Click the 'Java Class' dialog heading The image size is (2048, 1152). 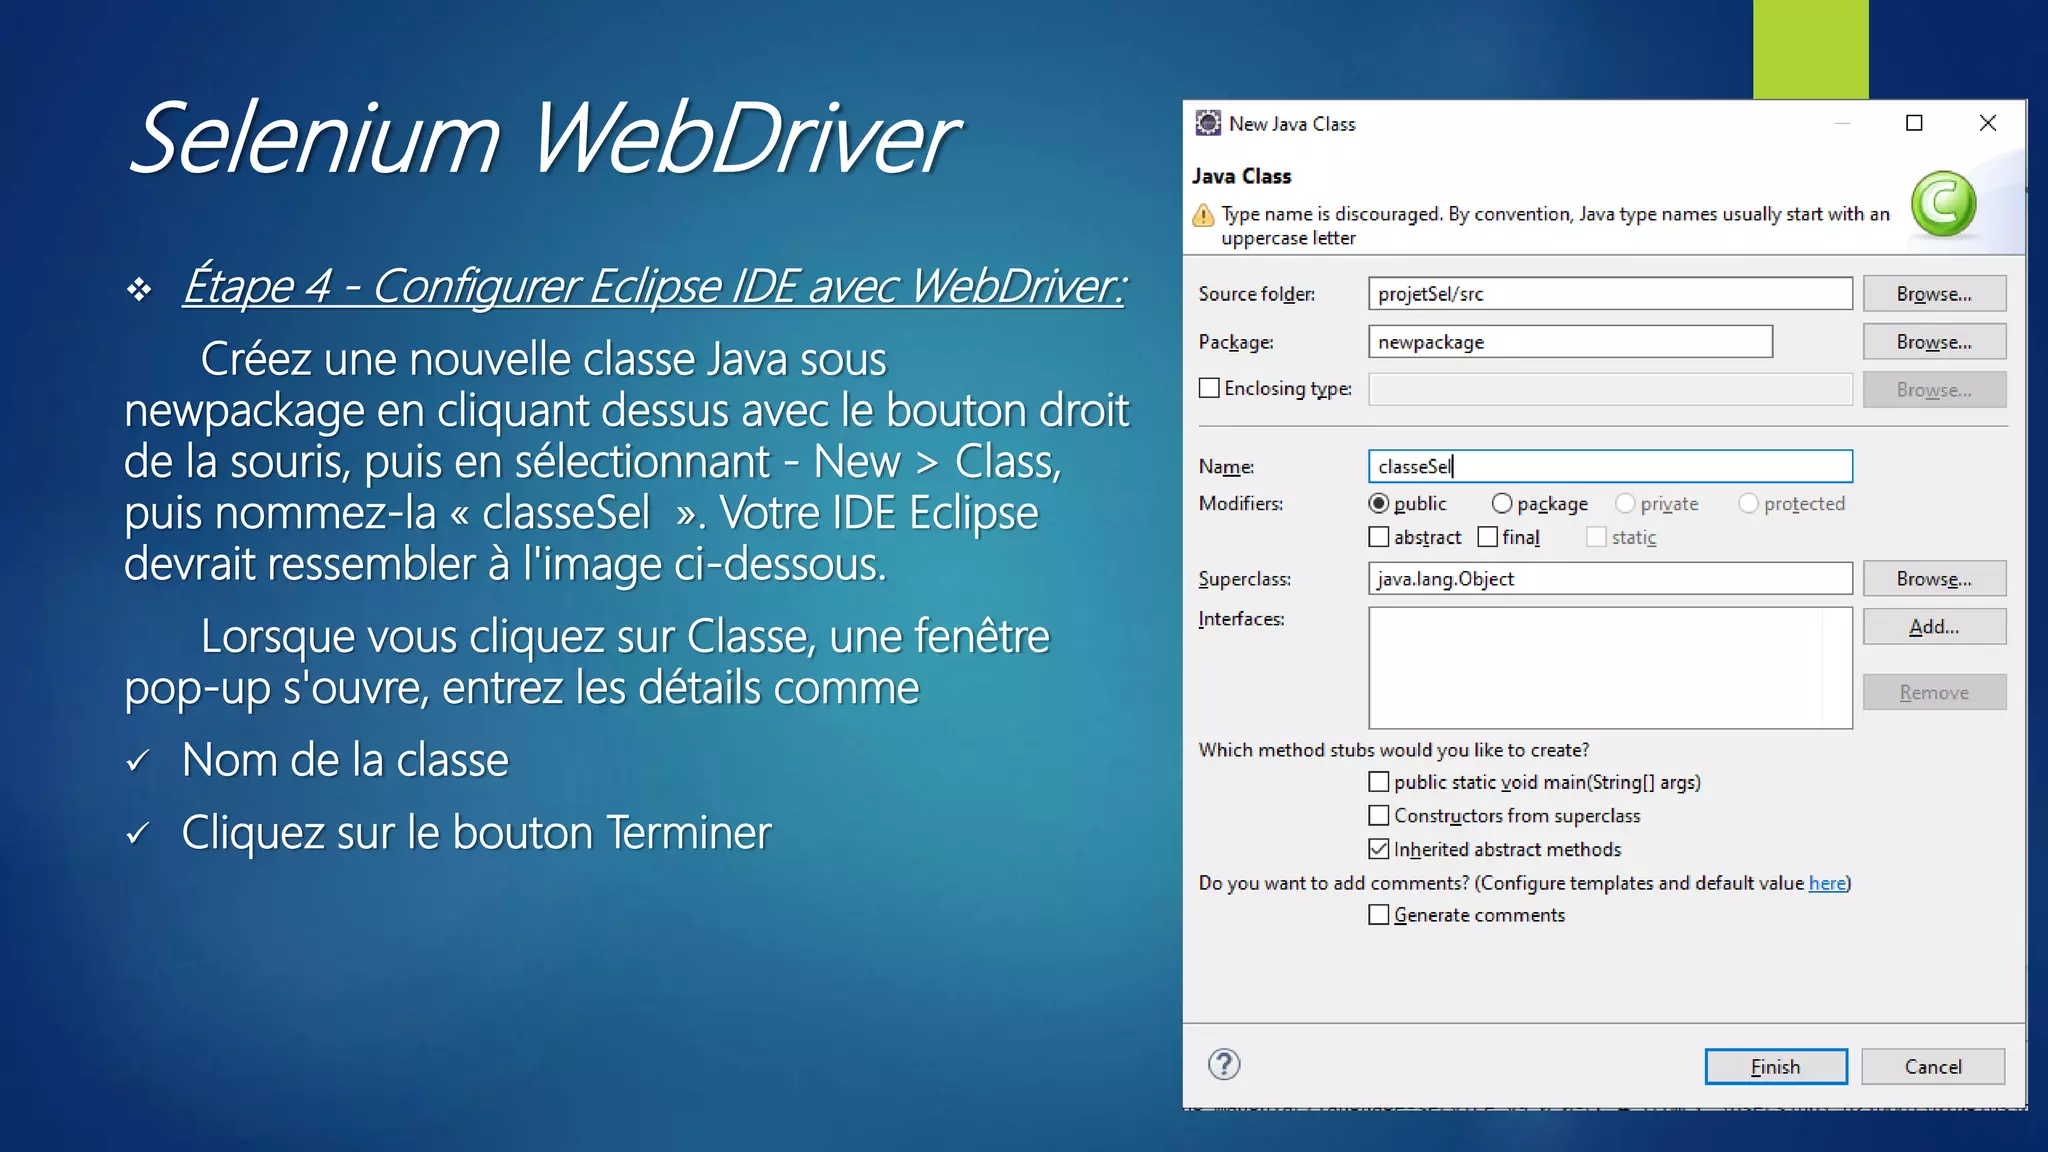[1241, 176]
